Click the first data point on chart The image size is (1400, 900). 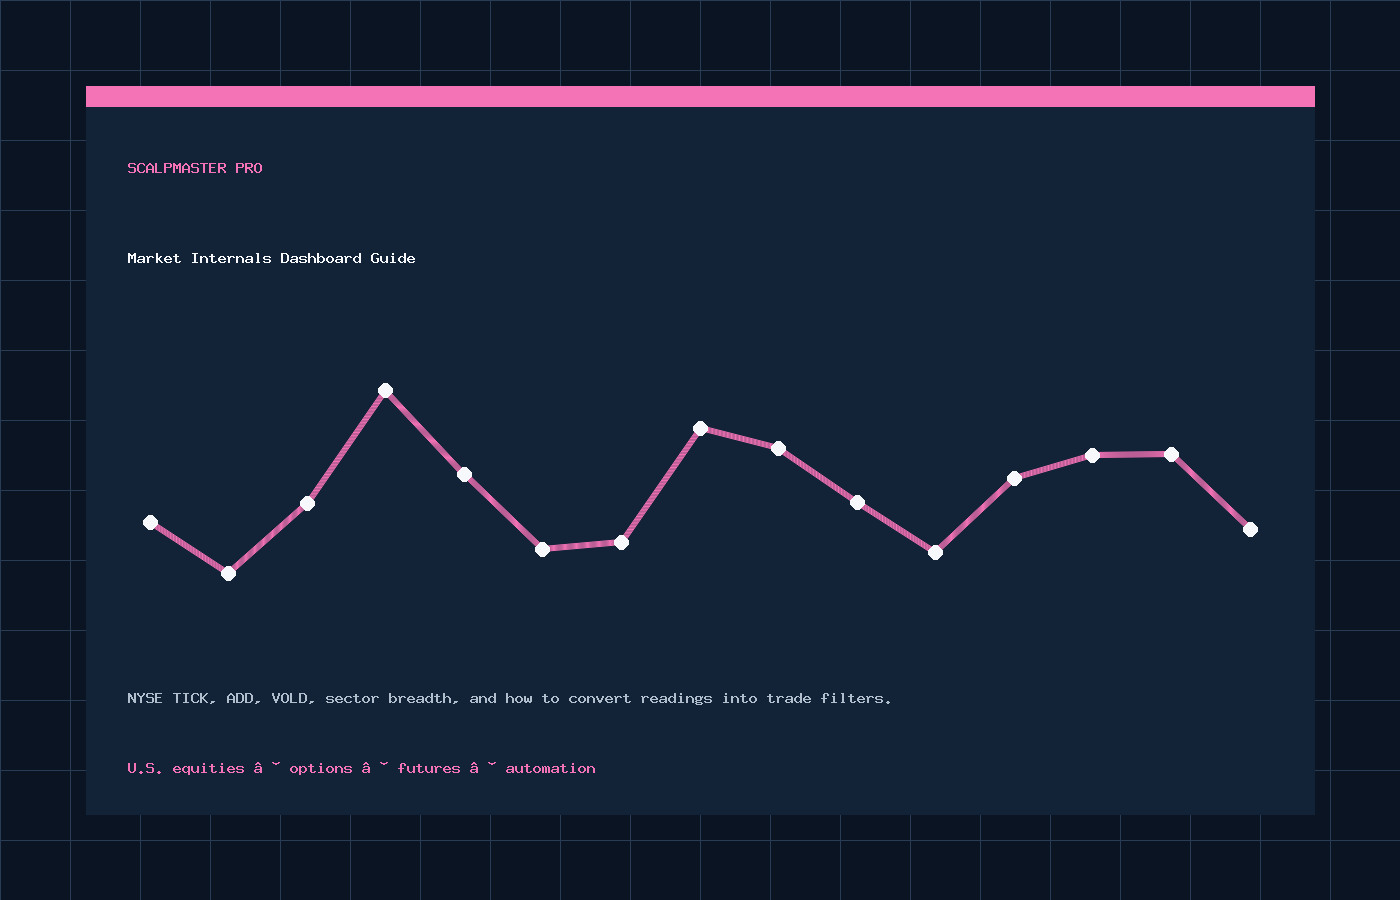tap(150, 522)
